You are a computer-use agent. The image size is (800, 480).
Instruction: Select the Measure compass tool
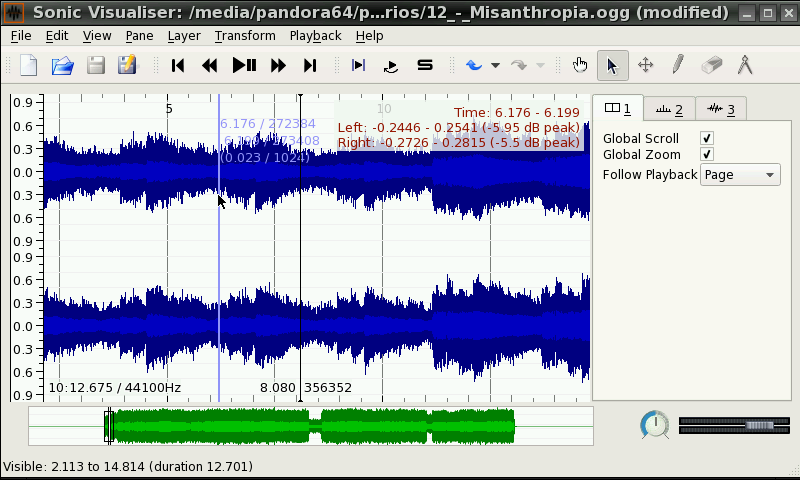[x=744, y=66]
